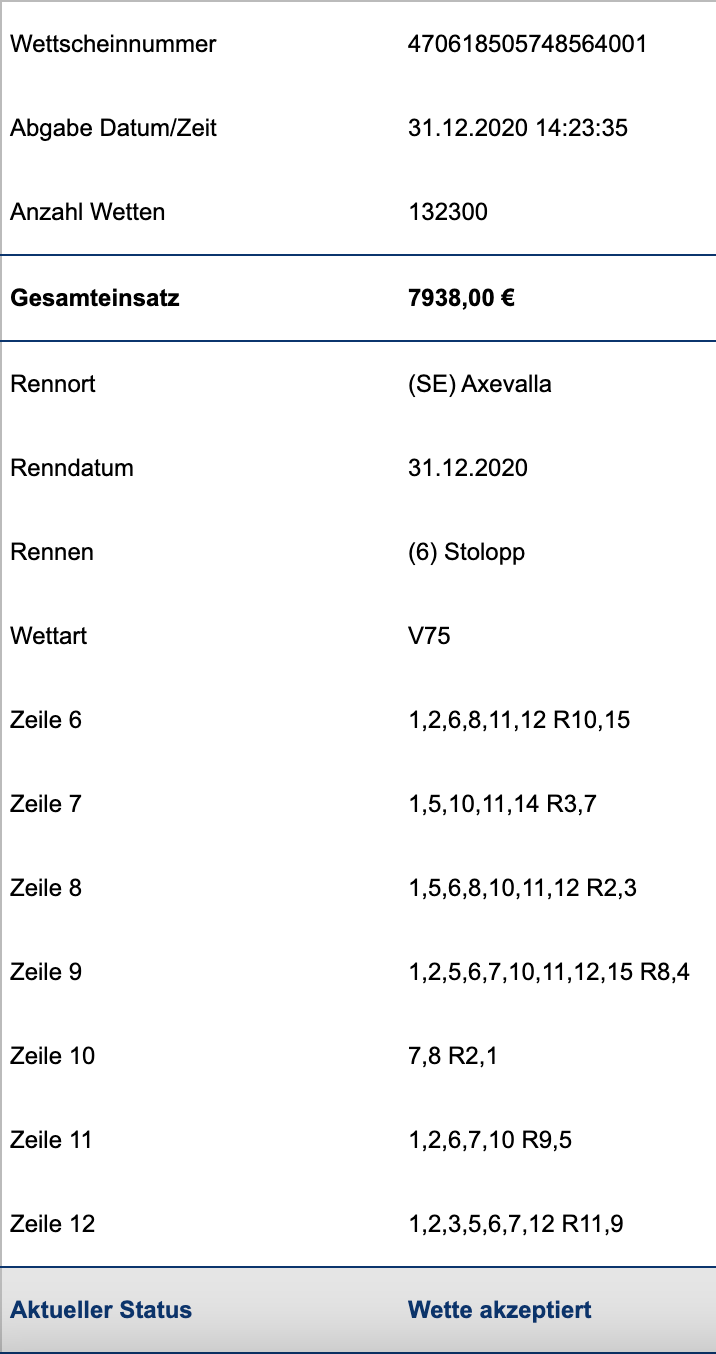Click the Wette akzeptiert status text

coord(500,1310)
